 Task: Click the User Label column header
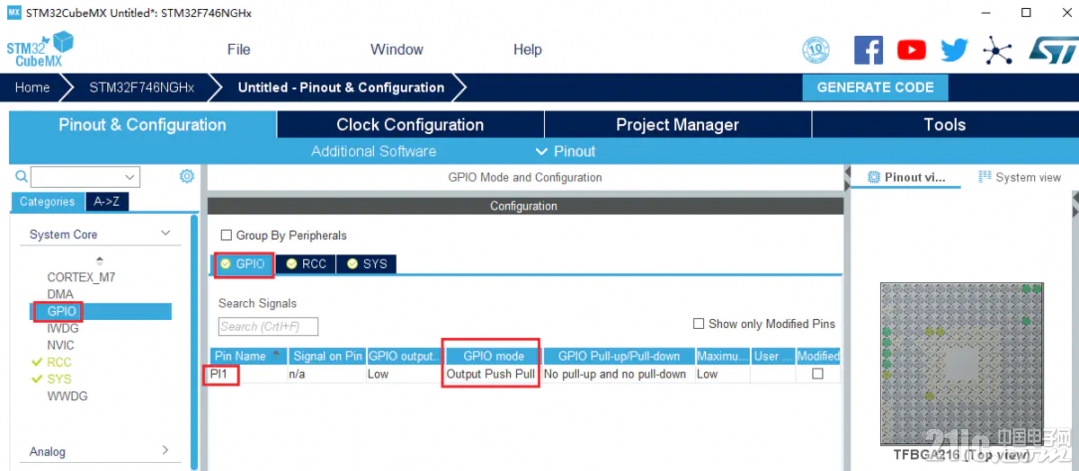773,356
